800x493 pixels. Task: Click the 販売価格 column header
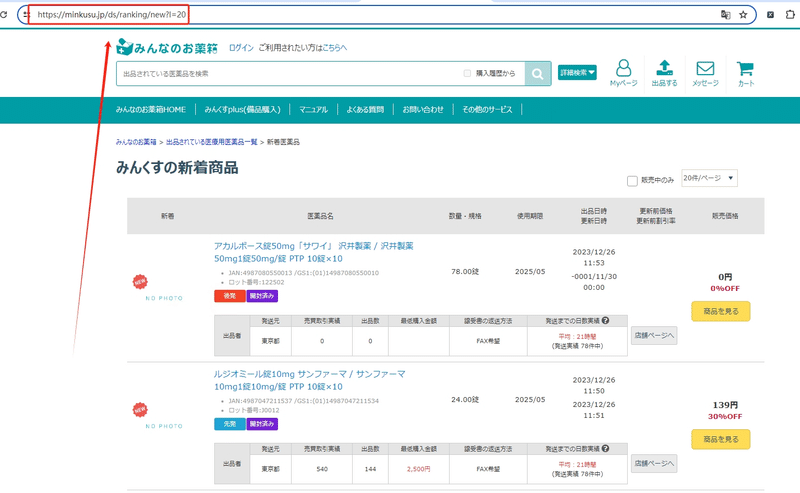(725, 216)
